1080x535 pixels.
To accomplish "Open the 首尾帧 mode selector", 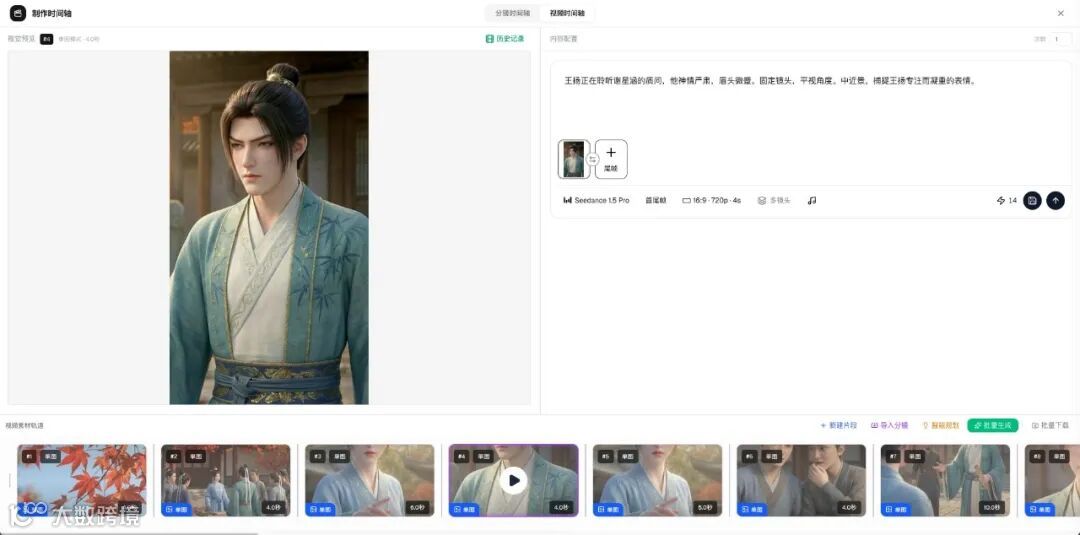I will (656, 200).
